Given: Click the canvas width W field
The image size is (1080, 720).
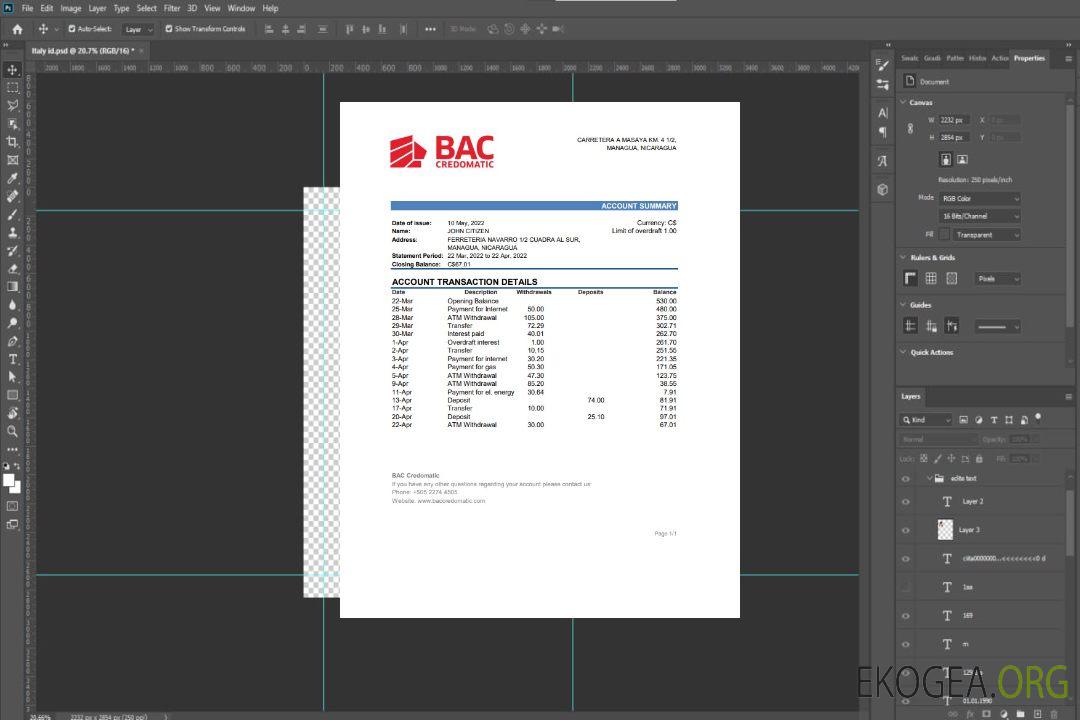Looking at the screenshot, I should click(x=955, y=120).
